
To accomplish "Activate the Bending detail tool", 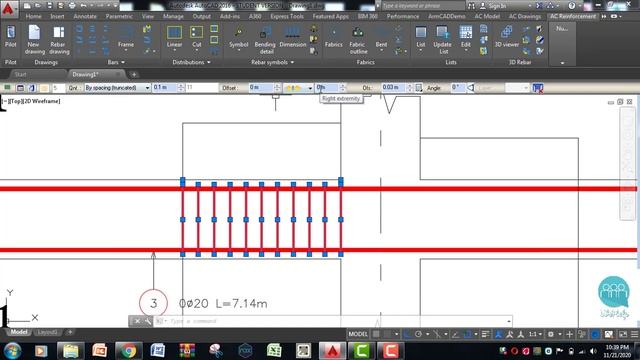I will (x=265, y=40).
